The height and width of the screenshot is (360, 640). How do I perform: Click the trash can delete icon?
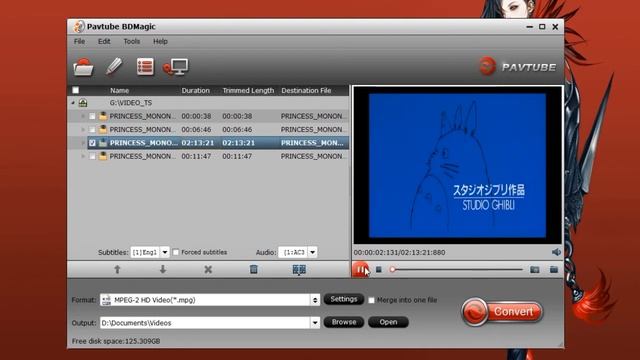coord(253,269)
